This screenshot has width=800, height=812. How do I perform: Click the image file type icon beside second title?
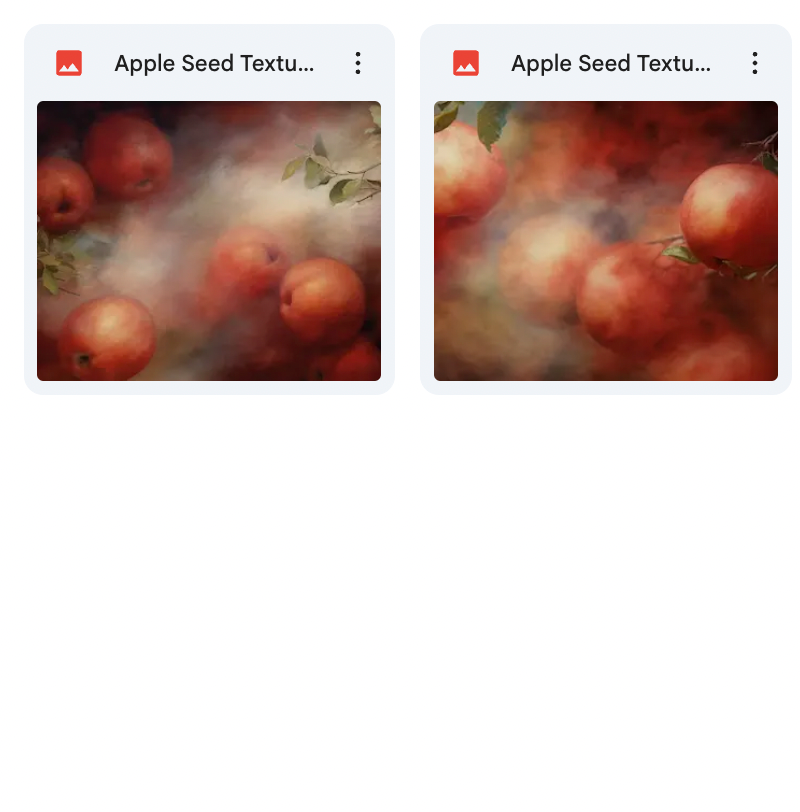pos(466,63)
